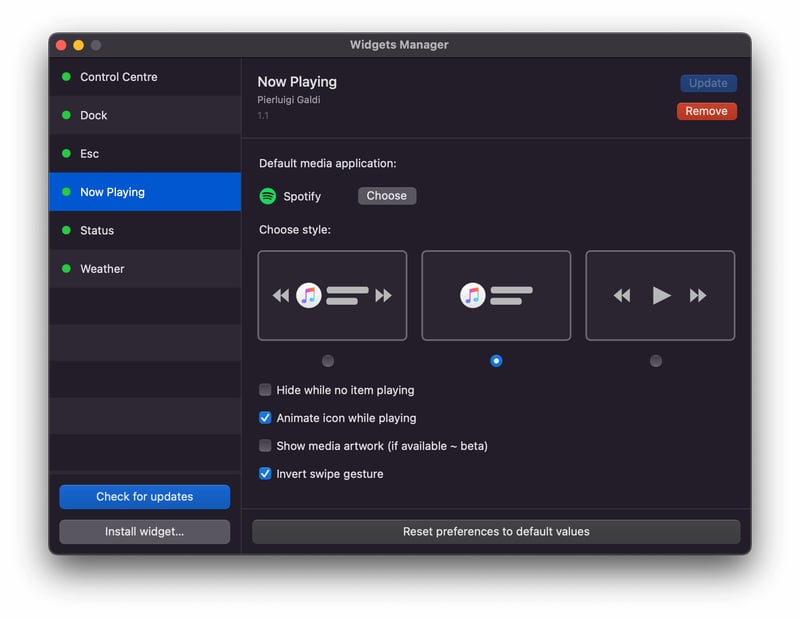Enable Show media artwork checkbox
This screenshot has height=619, width=800.
click(x=266, y=446)
